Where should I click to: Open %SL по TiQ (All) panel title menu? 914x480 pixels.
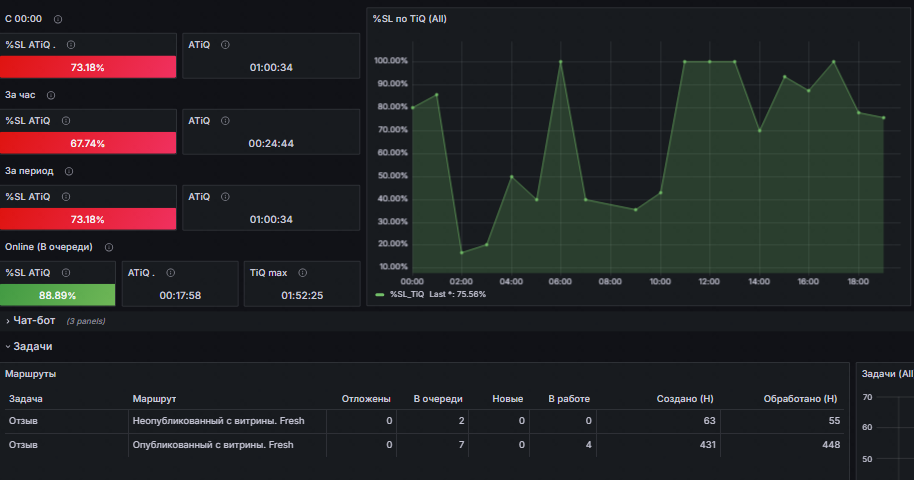pos(410,19)
